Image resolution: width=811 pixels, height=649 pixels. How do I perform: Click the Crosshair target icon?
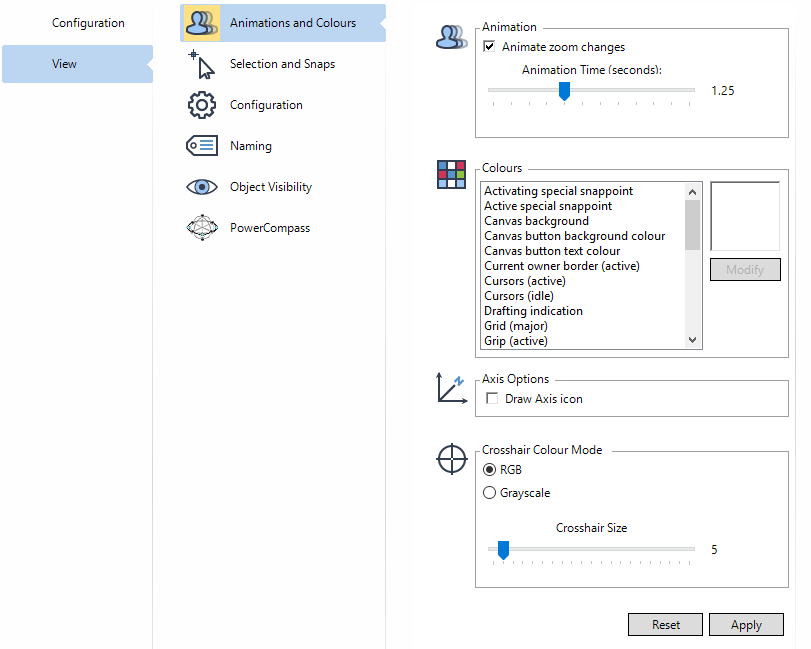point(452,459)
